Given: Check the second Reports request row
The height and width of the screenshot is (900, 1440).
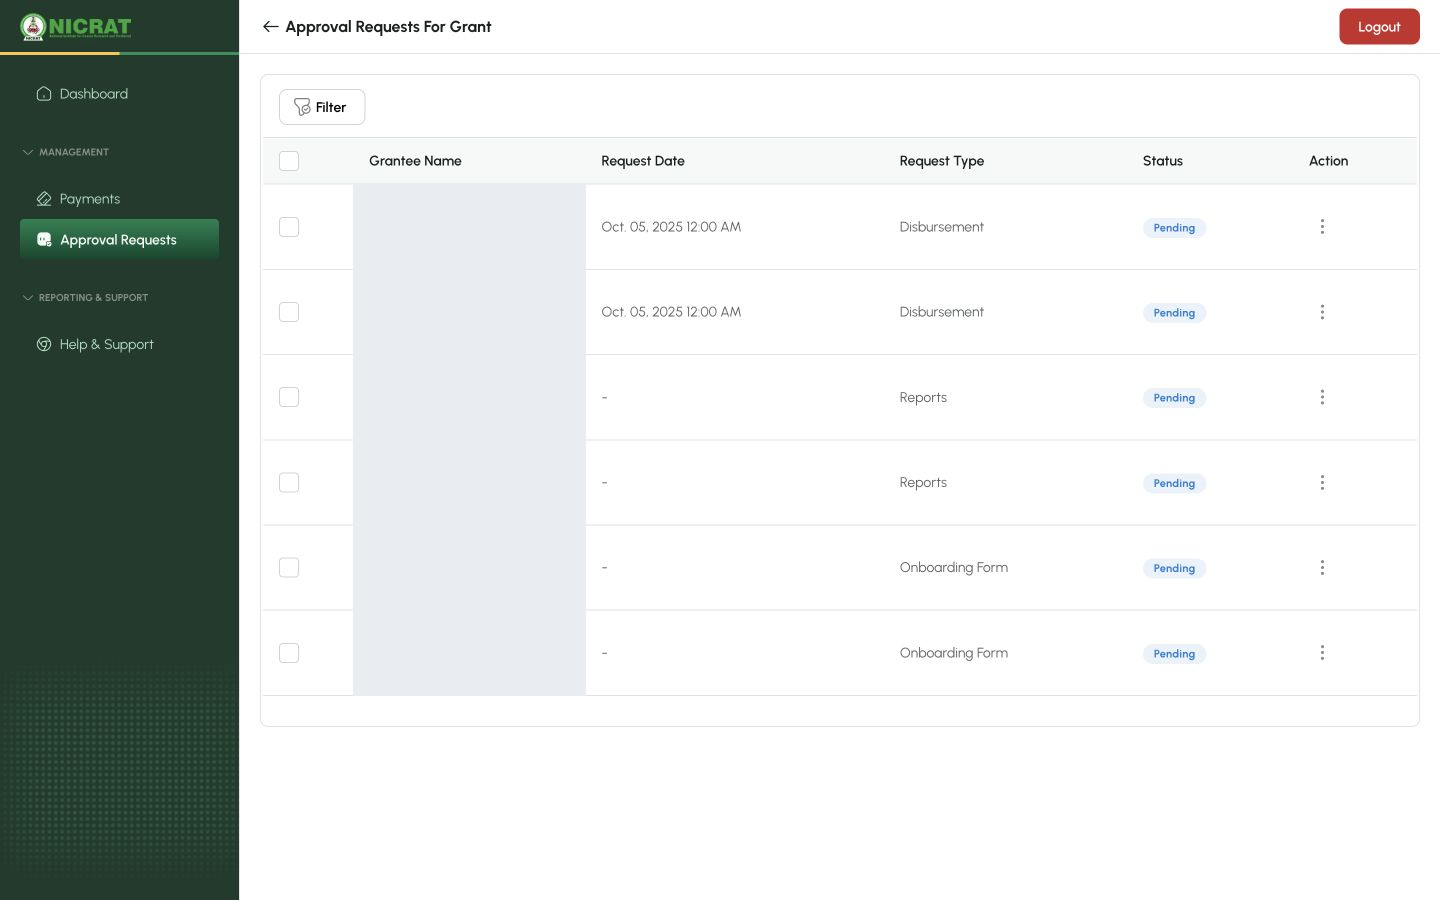Looking at the screenshot, I should pyautogui.click(x=289, y=482).
